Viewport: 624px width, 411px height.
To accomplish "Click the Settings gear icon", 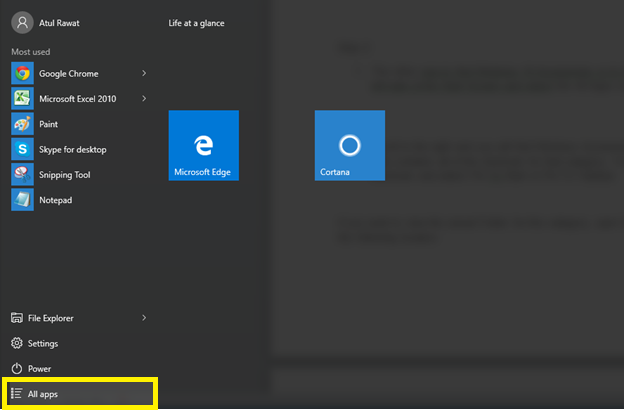I will (x=17, y=343).
